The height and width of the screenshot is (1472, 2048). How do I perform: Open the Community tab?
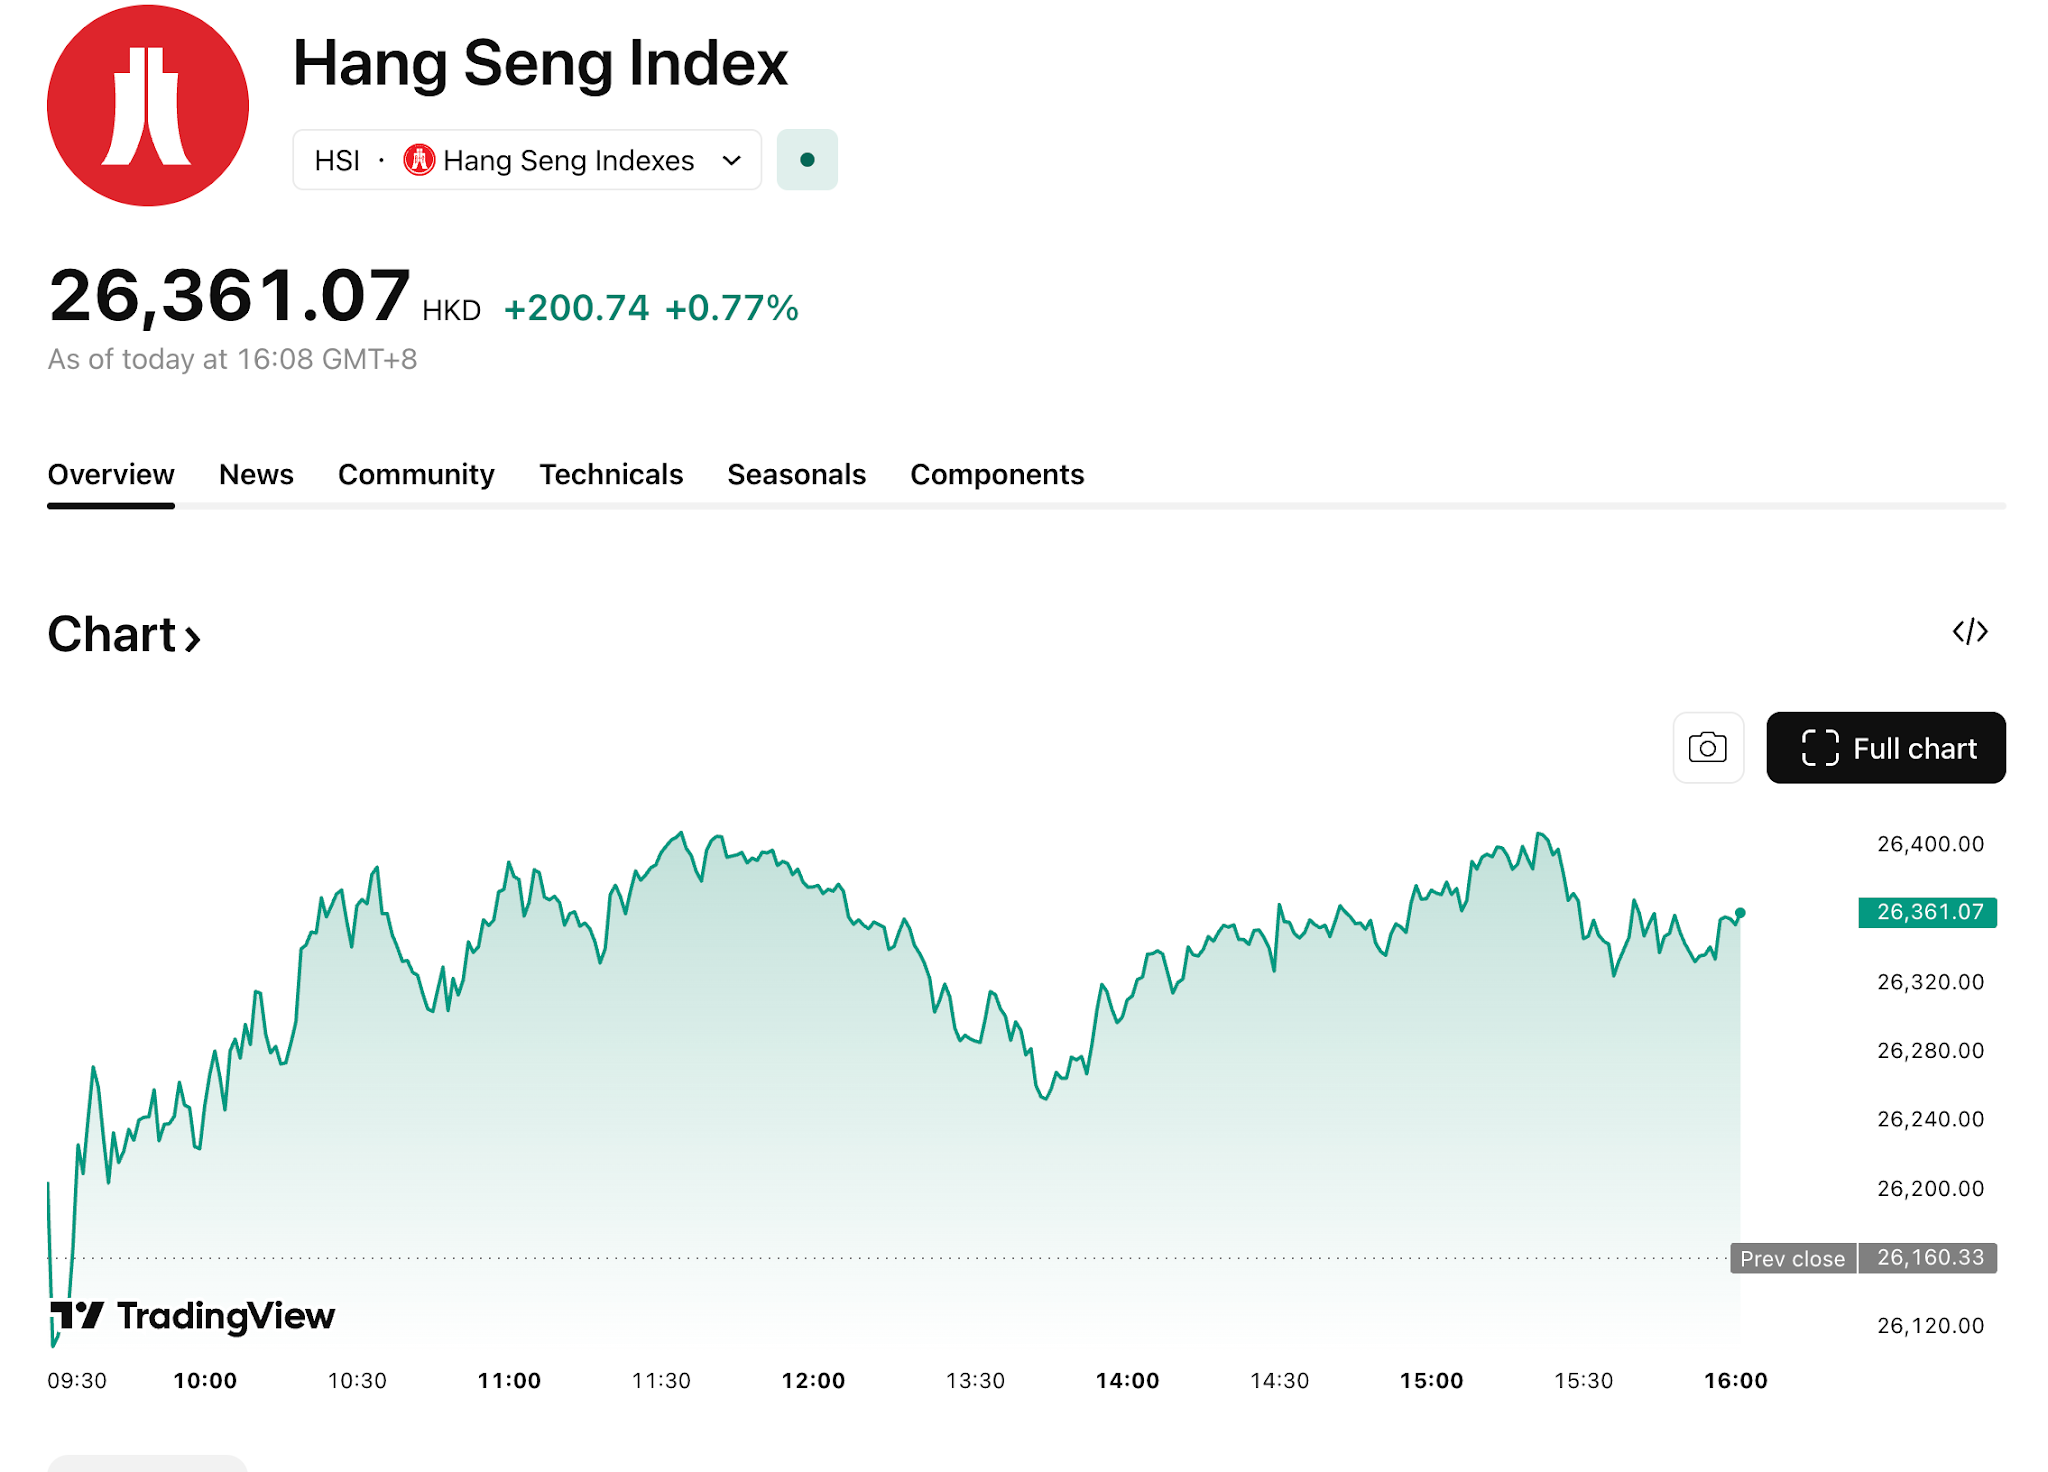[x=416, y=475]
